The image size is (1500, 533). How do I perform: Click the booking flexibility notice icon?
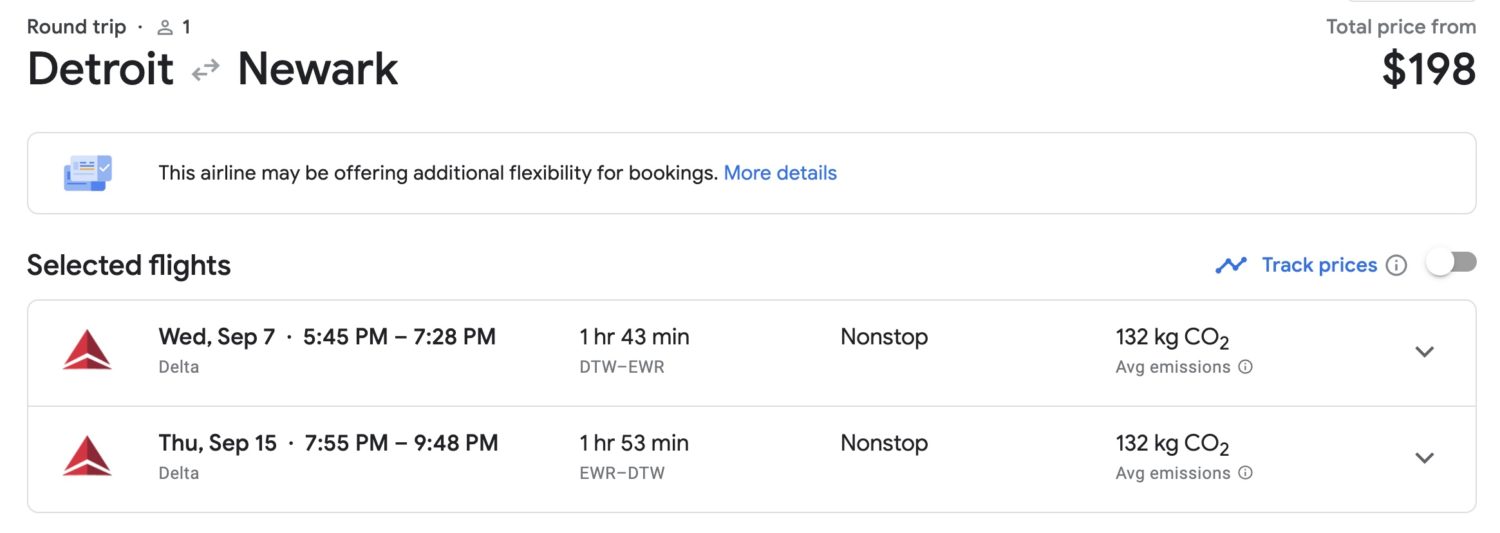88,173
